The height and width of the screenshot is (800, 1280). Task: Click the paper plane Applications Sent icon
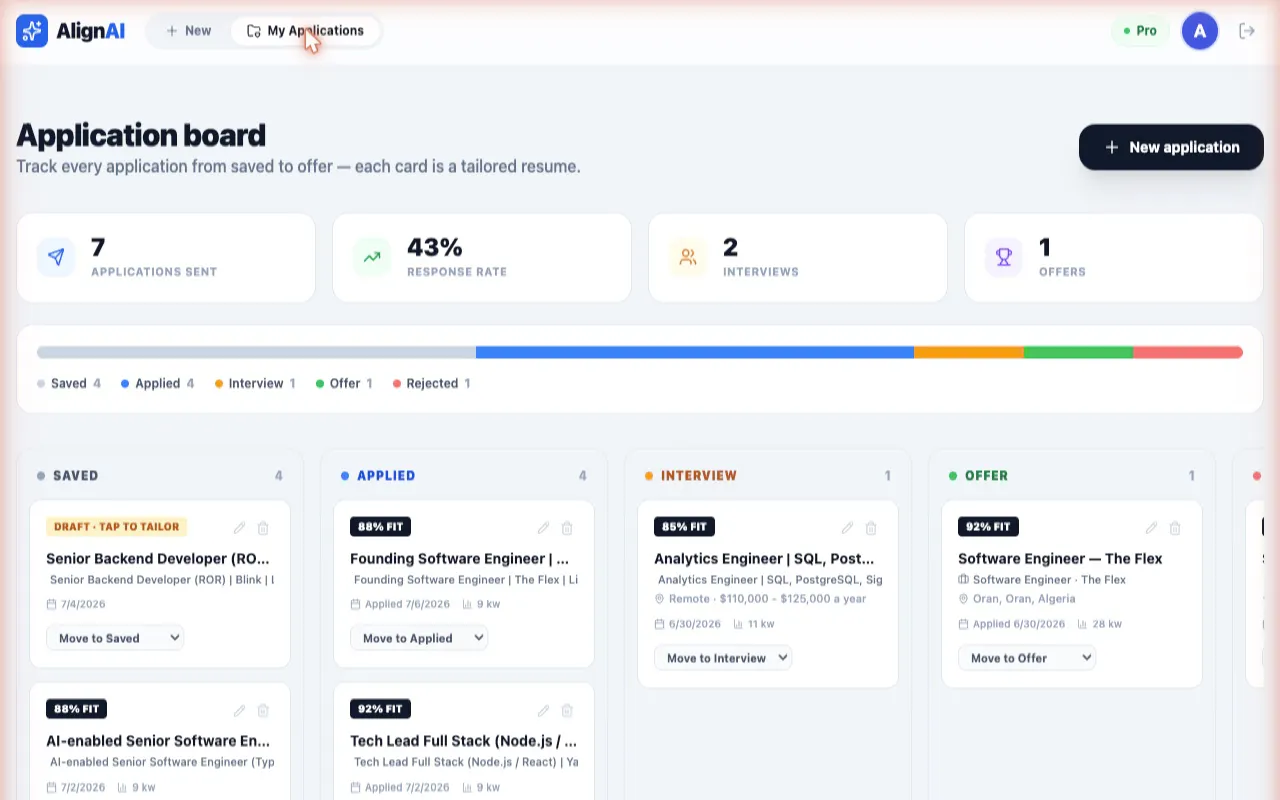(x=56, y=257)
